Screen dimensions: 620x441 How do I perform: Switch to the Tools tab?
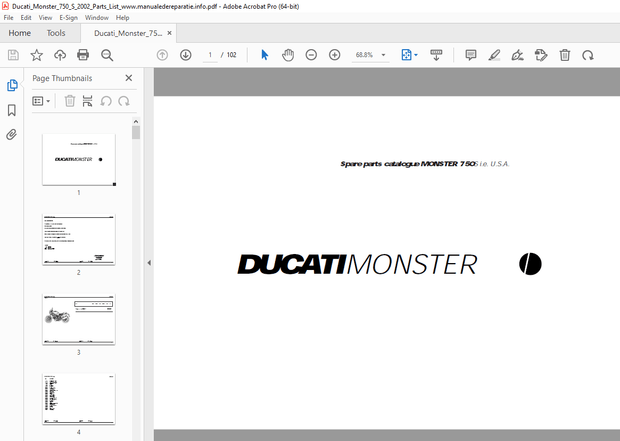56,33
